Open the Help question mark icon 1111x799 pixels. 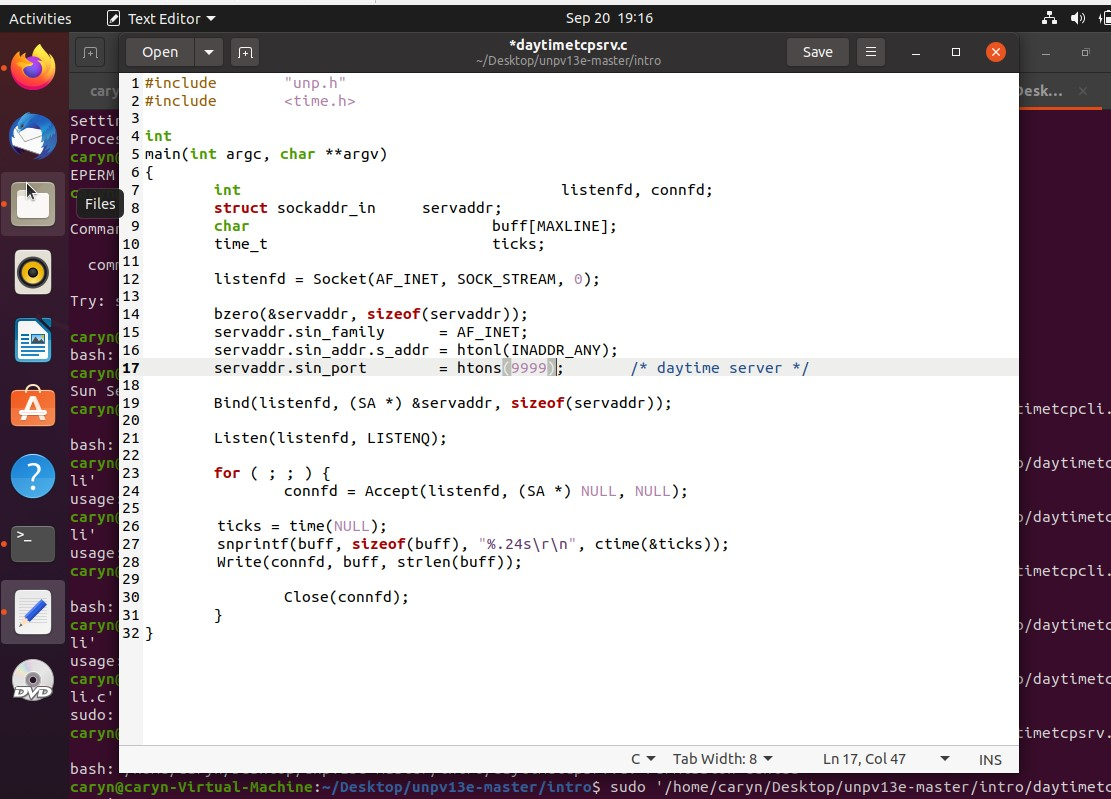(x=33, y=476)
